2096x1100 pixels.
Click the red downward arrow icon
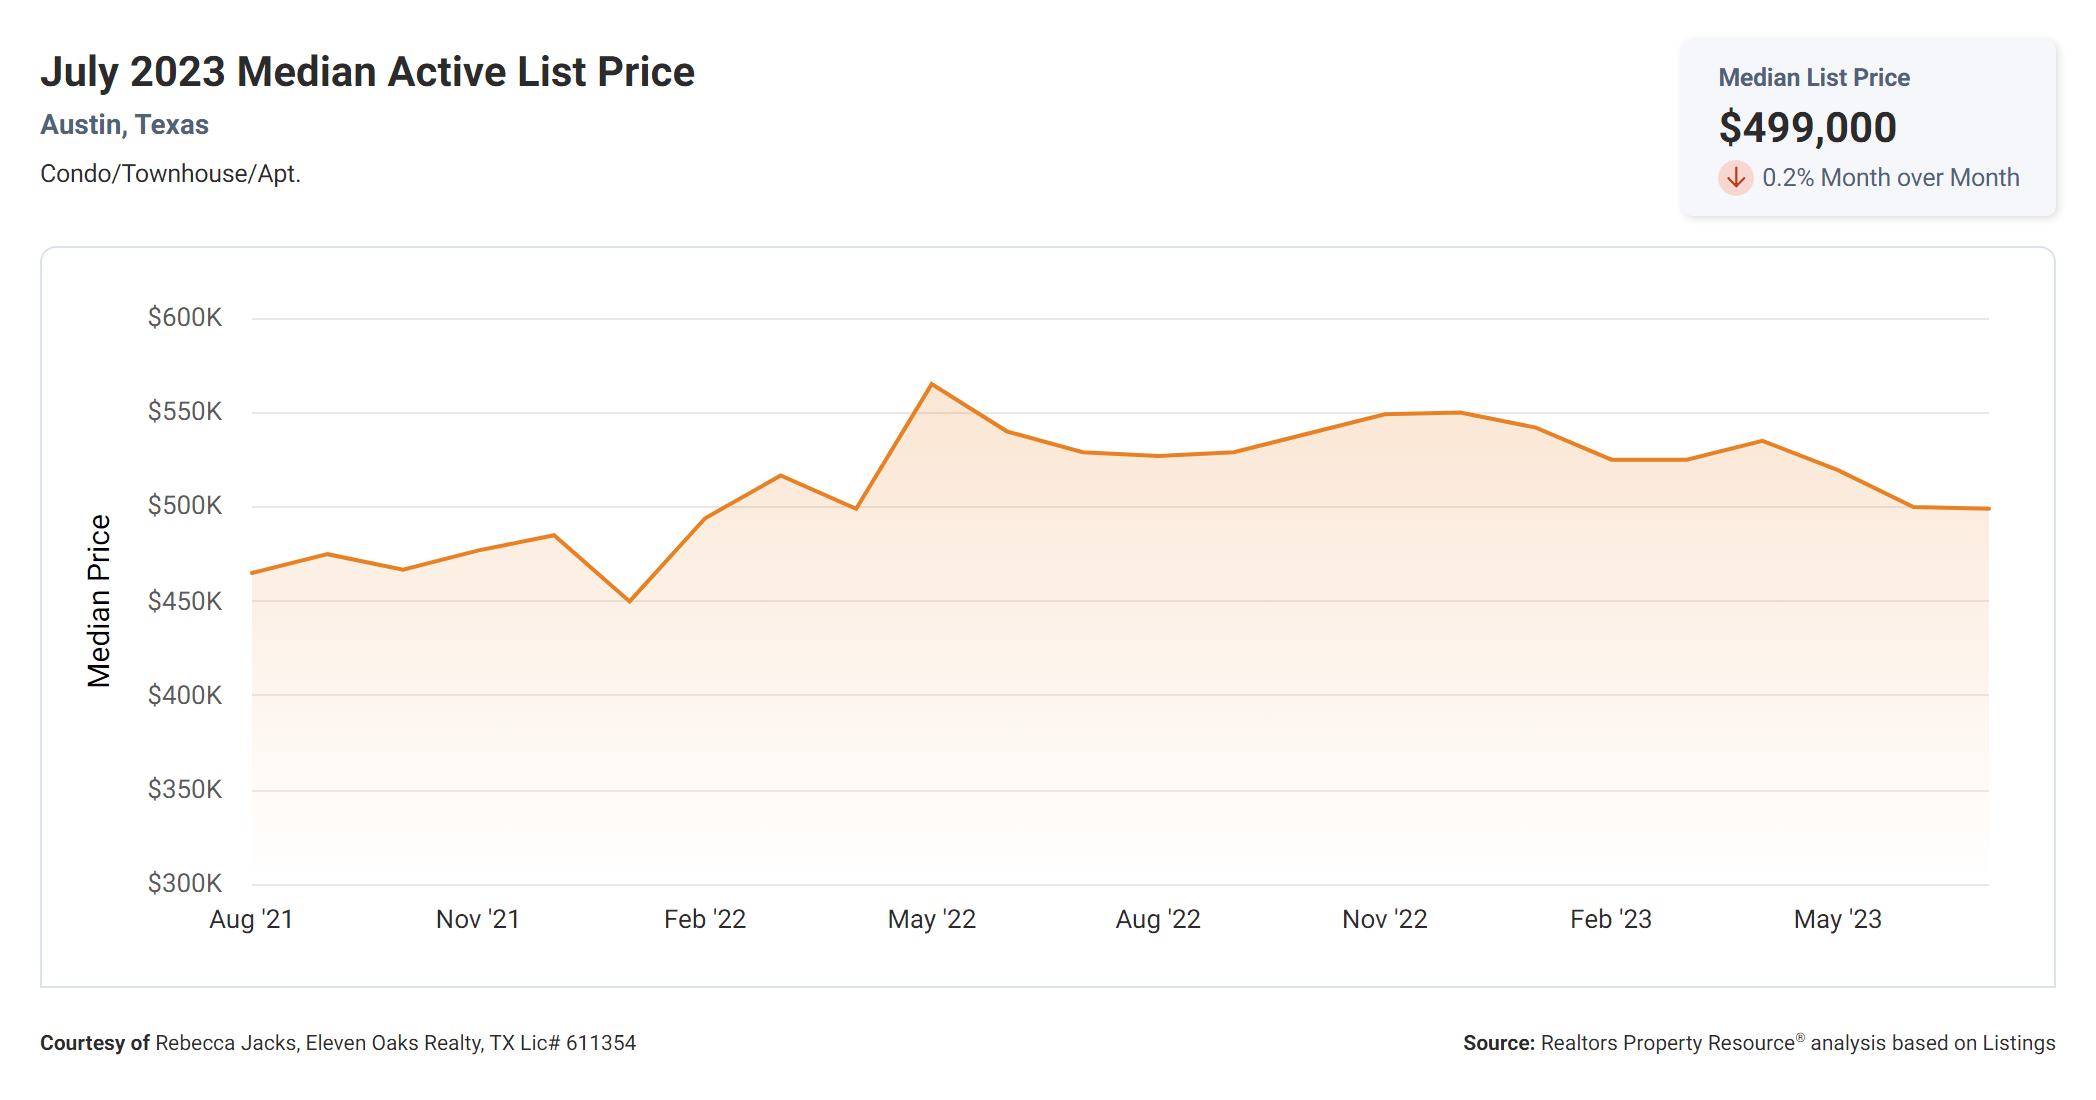[x=1736, y=178]
